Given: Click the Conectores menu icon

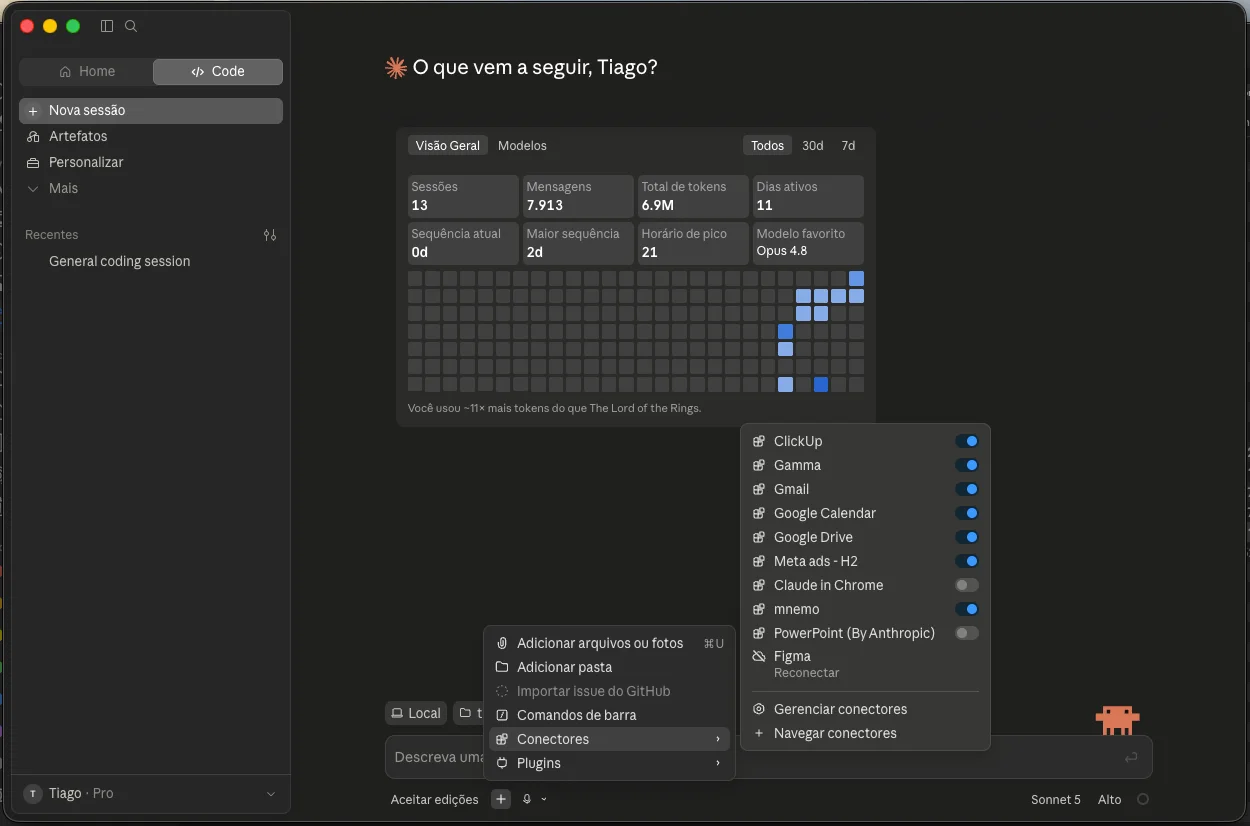Looking at the screenshot, I should (502, 739).
